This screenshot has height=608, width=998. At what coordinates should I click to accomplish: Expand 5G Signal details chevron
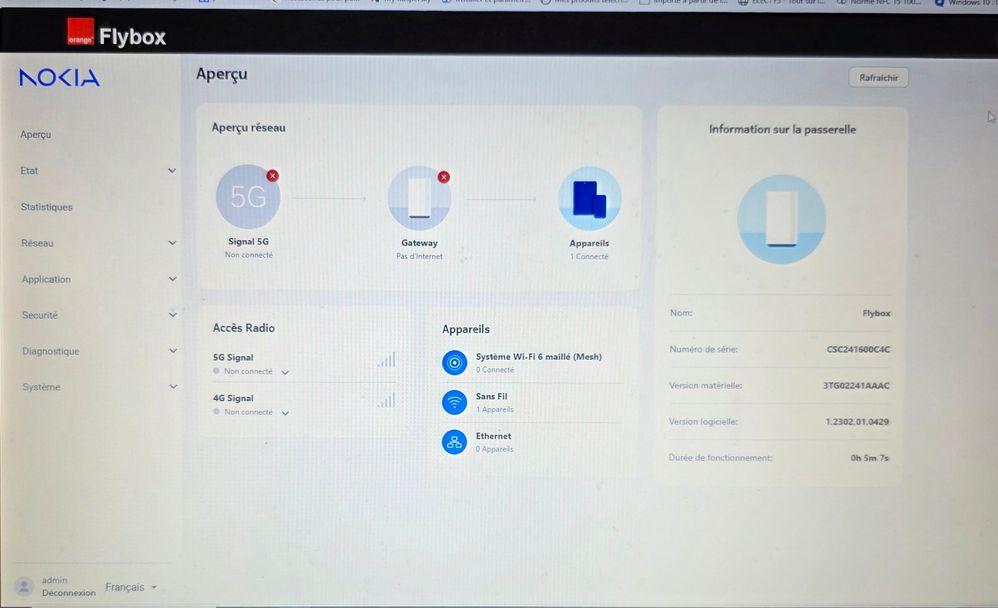click(285, 372)
